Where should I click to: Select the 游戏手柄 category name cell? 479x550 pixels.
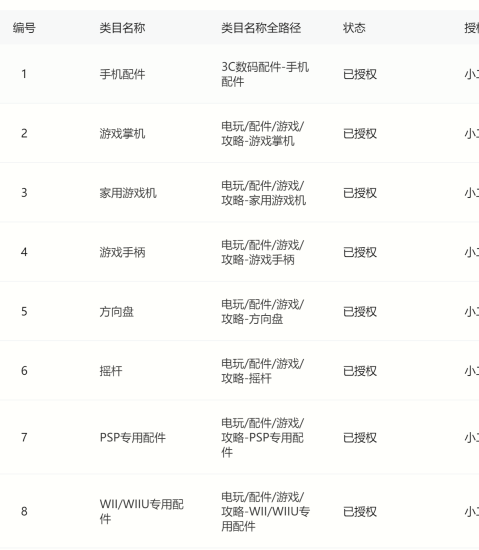click(x=122, y=252)
